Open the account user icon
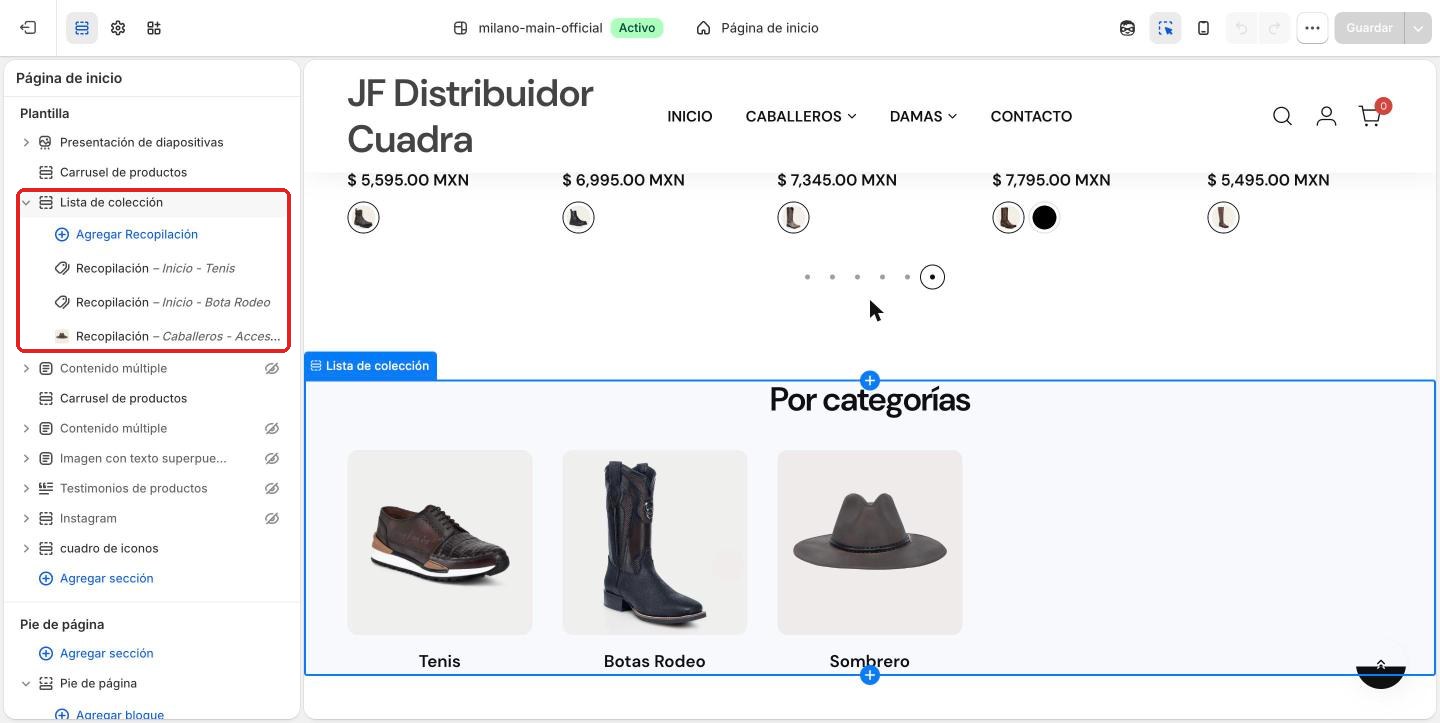Viewport: 1440px width, 723px height. [x=1326, y=116]
